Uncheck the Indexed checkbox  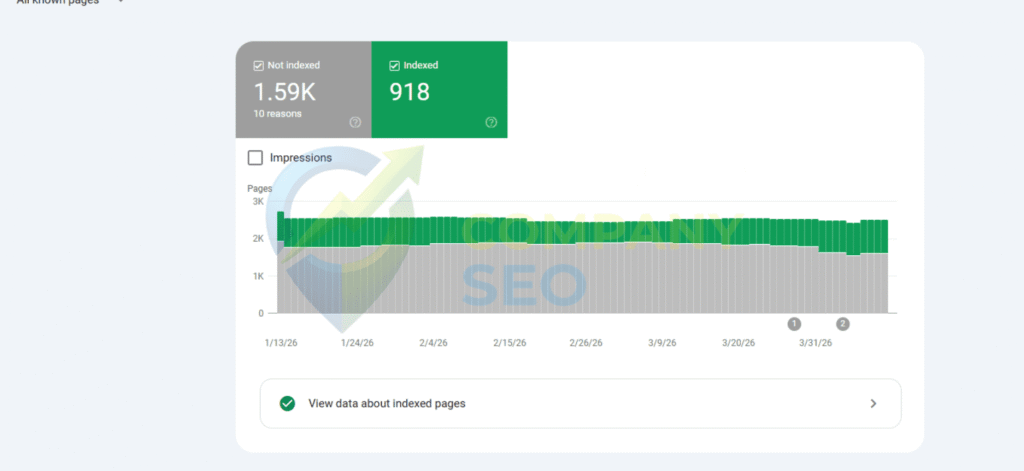click(x=394, y=66)
